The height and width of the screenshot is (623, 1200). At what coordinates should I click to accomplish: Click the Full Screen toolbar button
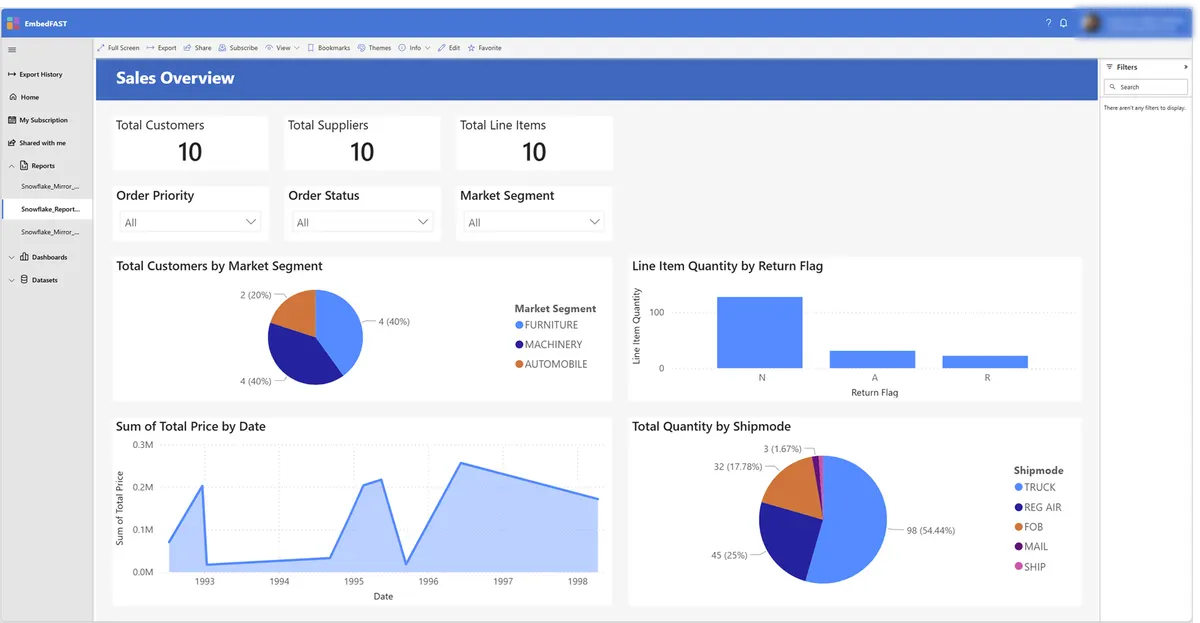click(x=119, y=48)
